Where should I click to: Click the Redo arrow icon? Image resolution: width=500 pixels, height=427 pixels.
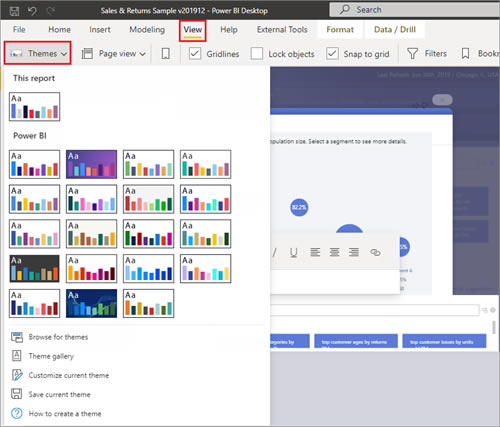click(51, 11)
